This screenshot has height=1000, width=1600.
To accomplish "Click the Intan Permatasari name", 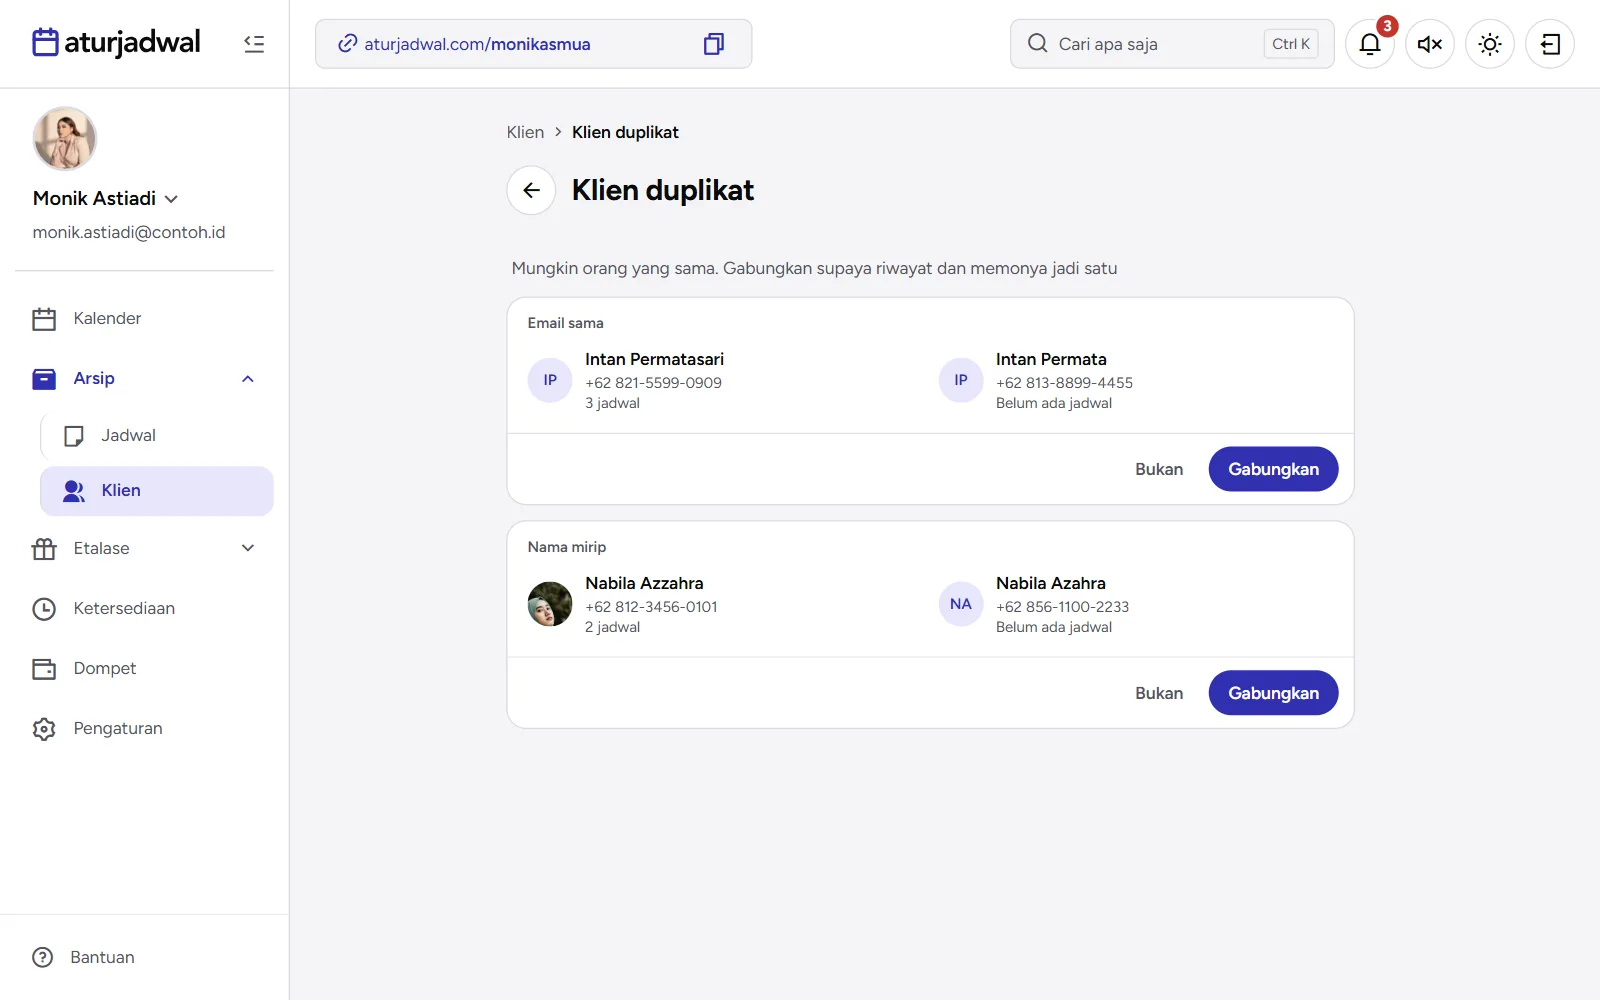I will pos(655,359).
